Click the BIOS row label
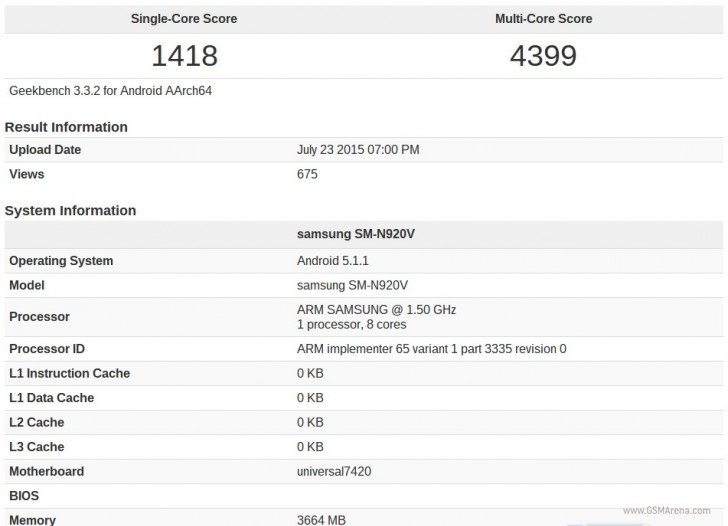 (x=25, y=496)
